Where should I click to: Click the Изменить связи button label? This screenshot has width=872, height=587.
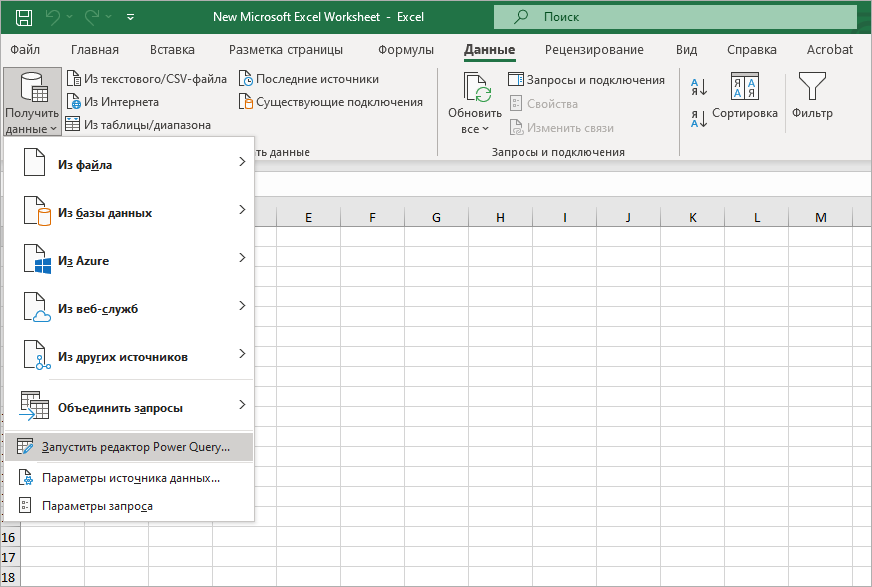(x=571, y=128)
